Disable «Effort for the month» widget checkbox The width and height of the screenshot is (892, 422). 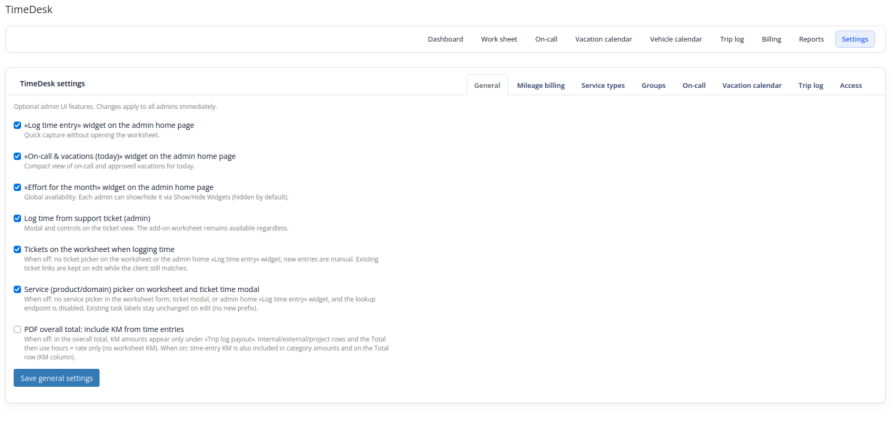(x=17, y=187)
